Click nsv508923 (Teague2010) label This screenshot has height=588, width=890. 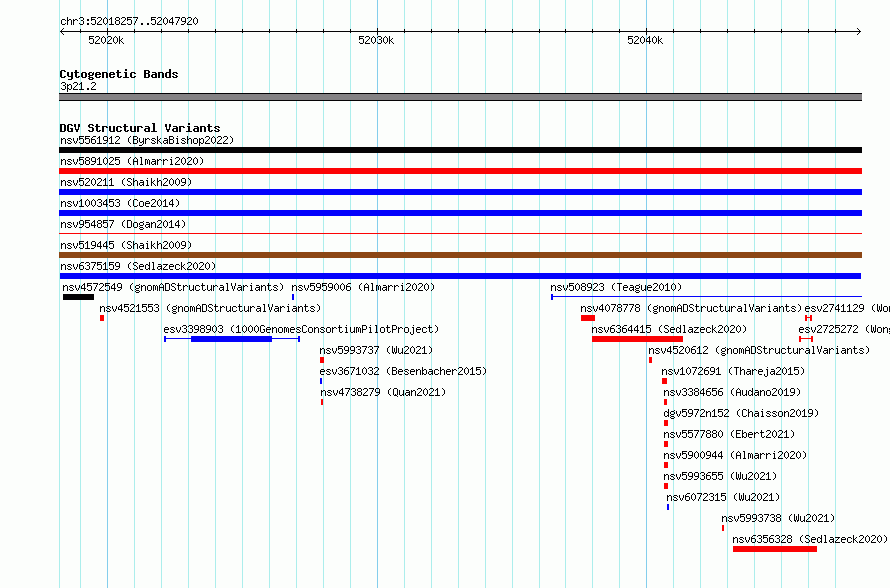[x=616, y=287]
